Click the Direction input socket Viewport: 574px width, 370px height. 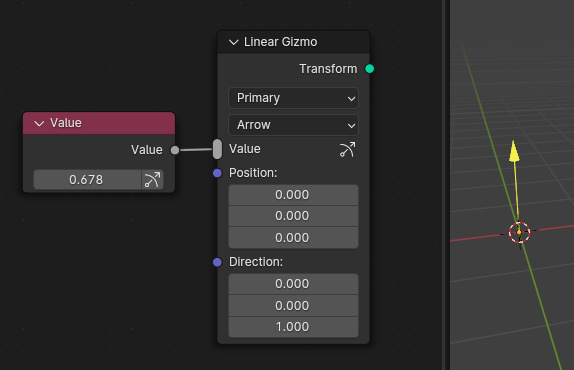tap(217, 262)
